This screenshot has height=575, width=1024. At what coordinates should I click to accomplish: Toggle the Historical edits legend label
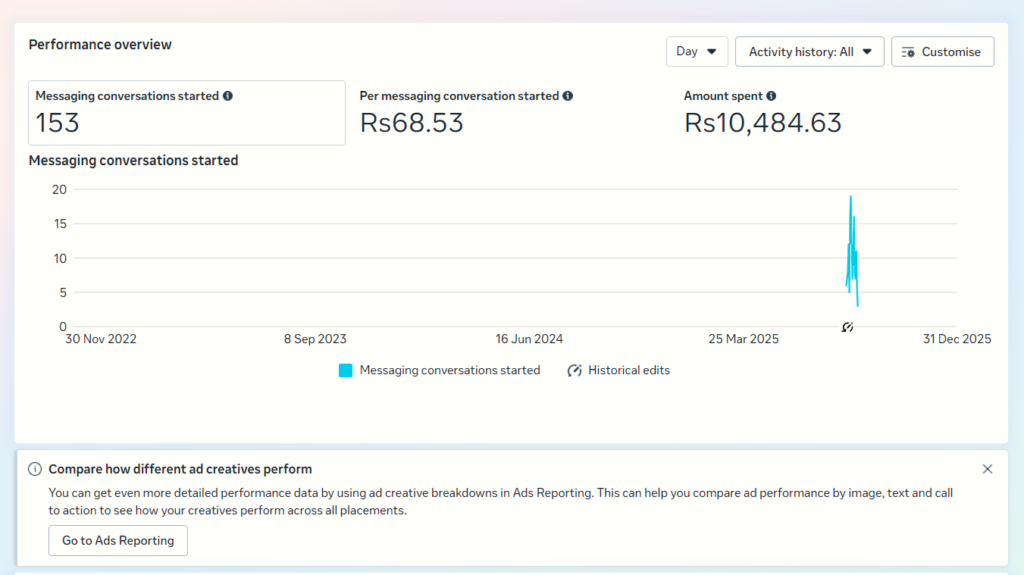[x=628, y=370]
